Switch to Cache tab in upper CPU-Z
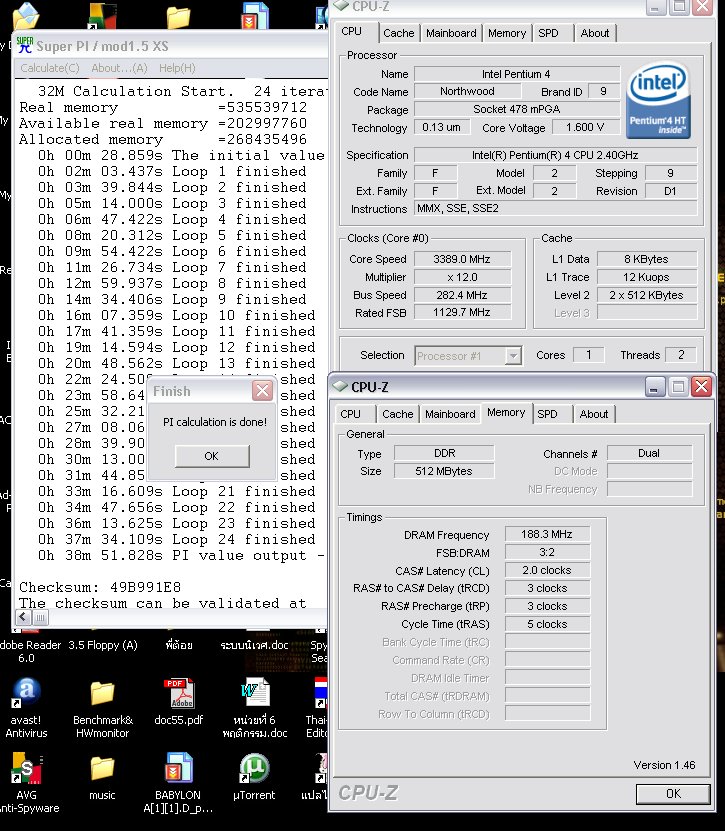Viewport: 725px width, 831px height. pyautogui.click(x=399, y=33)
